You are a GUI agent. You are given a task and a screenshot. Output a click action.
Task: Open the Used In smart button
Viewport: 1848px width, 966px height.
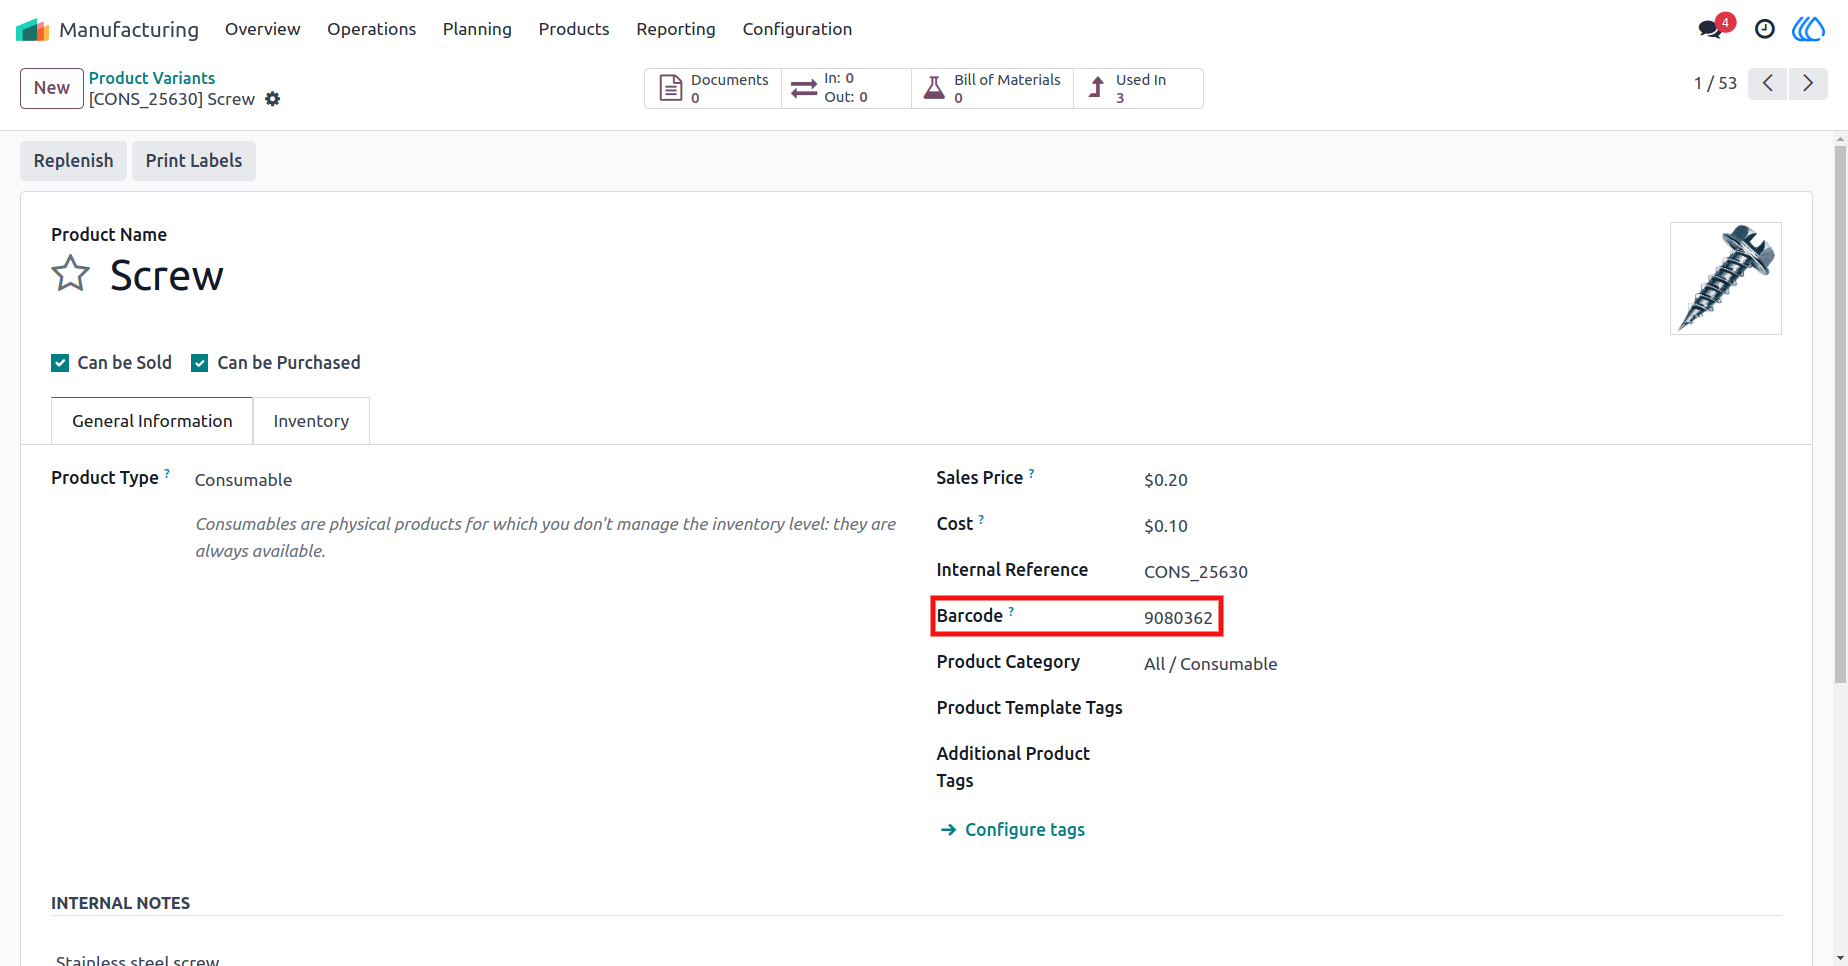click(x=1138, y=88)
